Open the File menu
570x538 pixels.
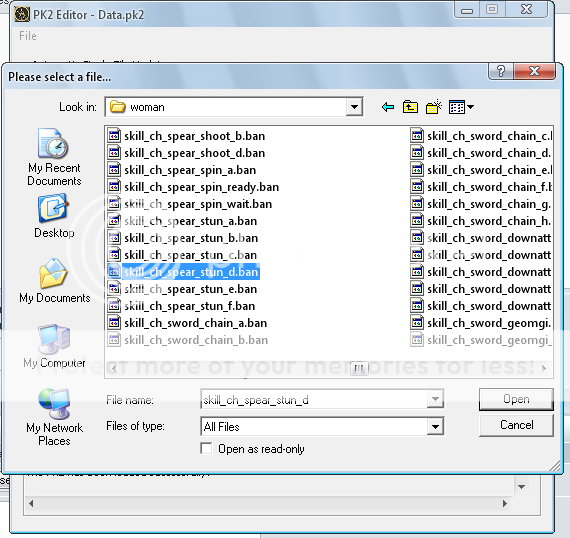pos(28,36)
